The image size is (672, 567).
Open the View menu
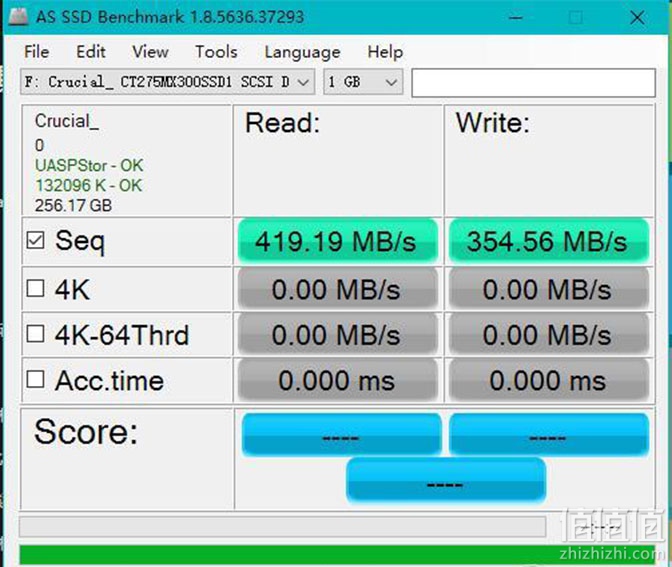150,52
